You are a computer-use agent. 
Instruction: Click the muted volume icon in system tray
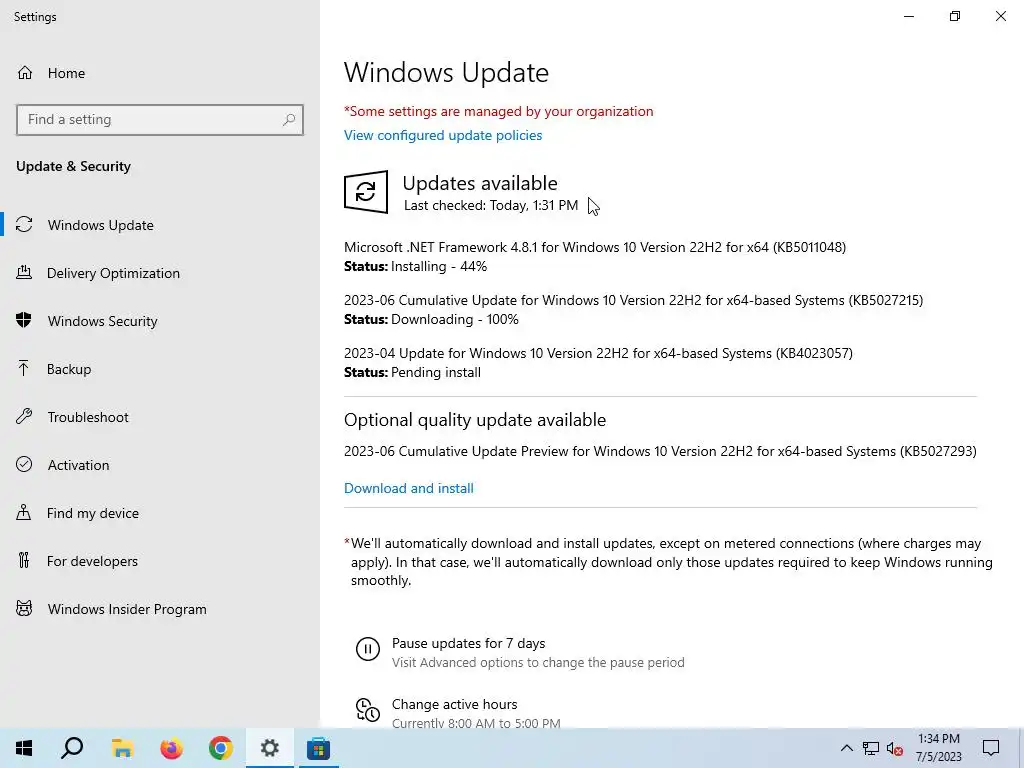point(895,748)
